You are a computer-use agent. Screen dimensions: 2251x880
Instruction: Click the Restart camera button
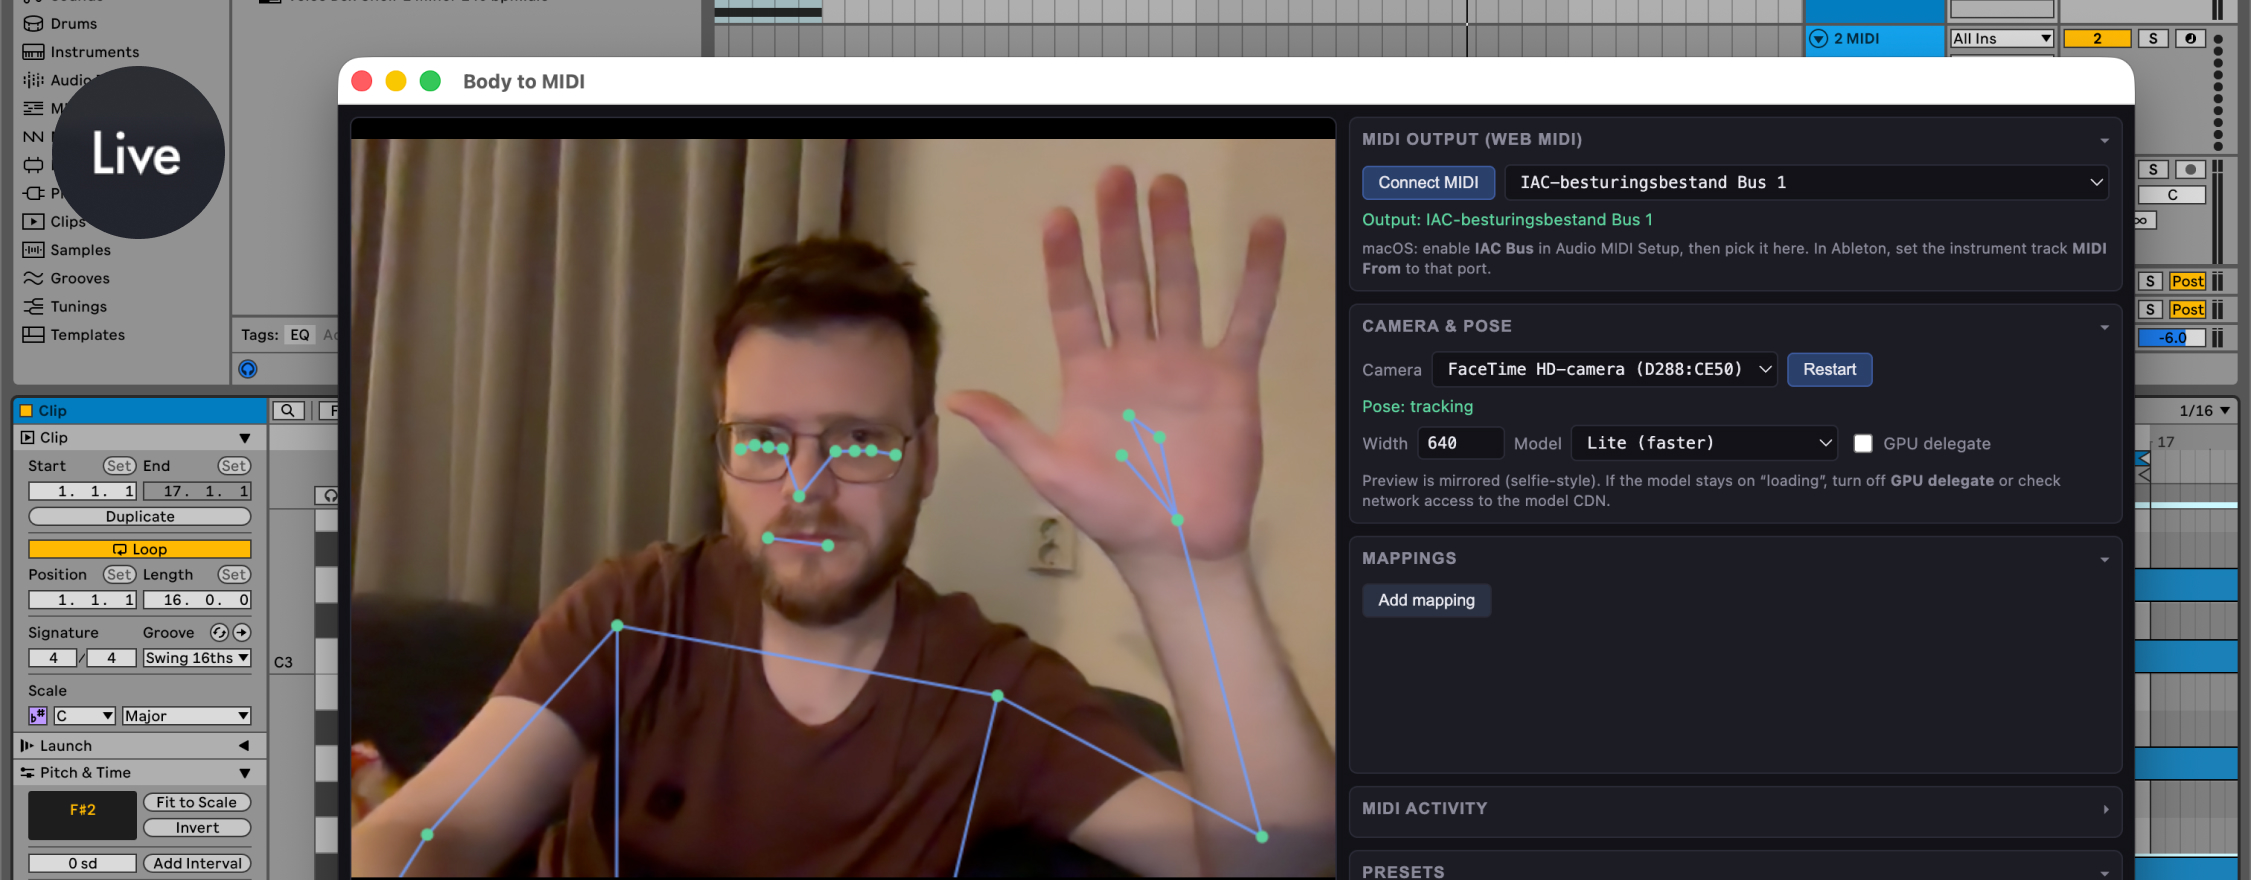(x=1829, y=369)
